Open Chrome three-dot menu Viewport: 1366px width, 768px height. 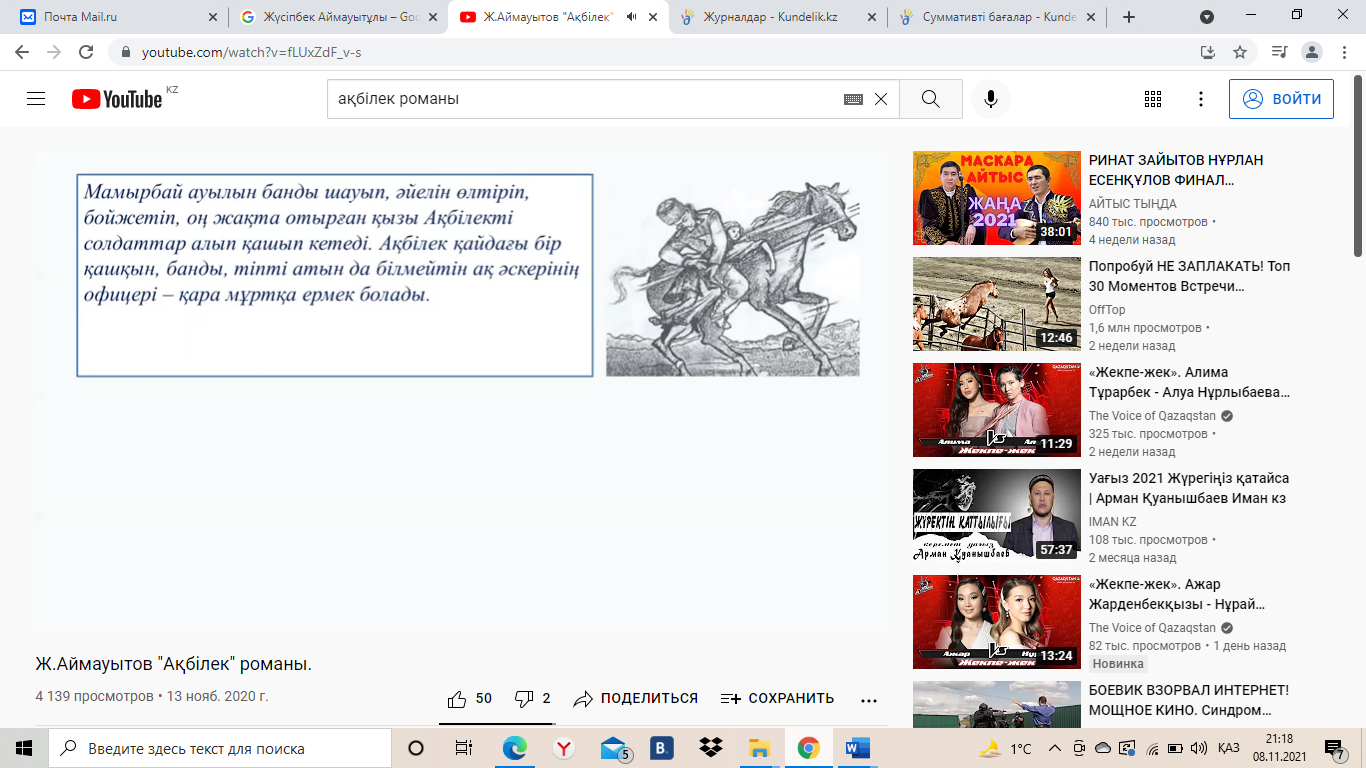pyautogui.click(x=1345, y=52)
